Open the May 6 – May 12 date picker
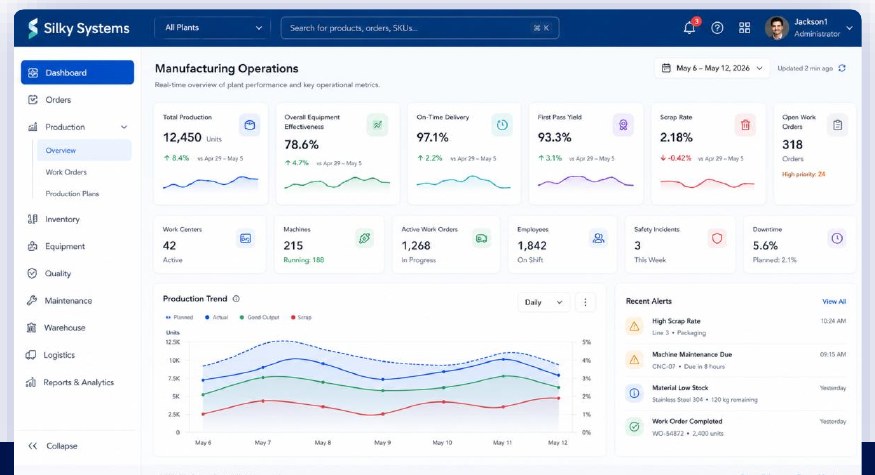The image size is (875, 475). 711,68
